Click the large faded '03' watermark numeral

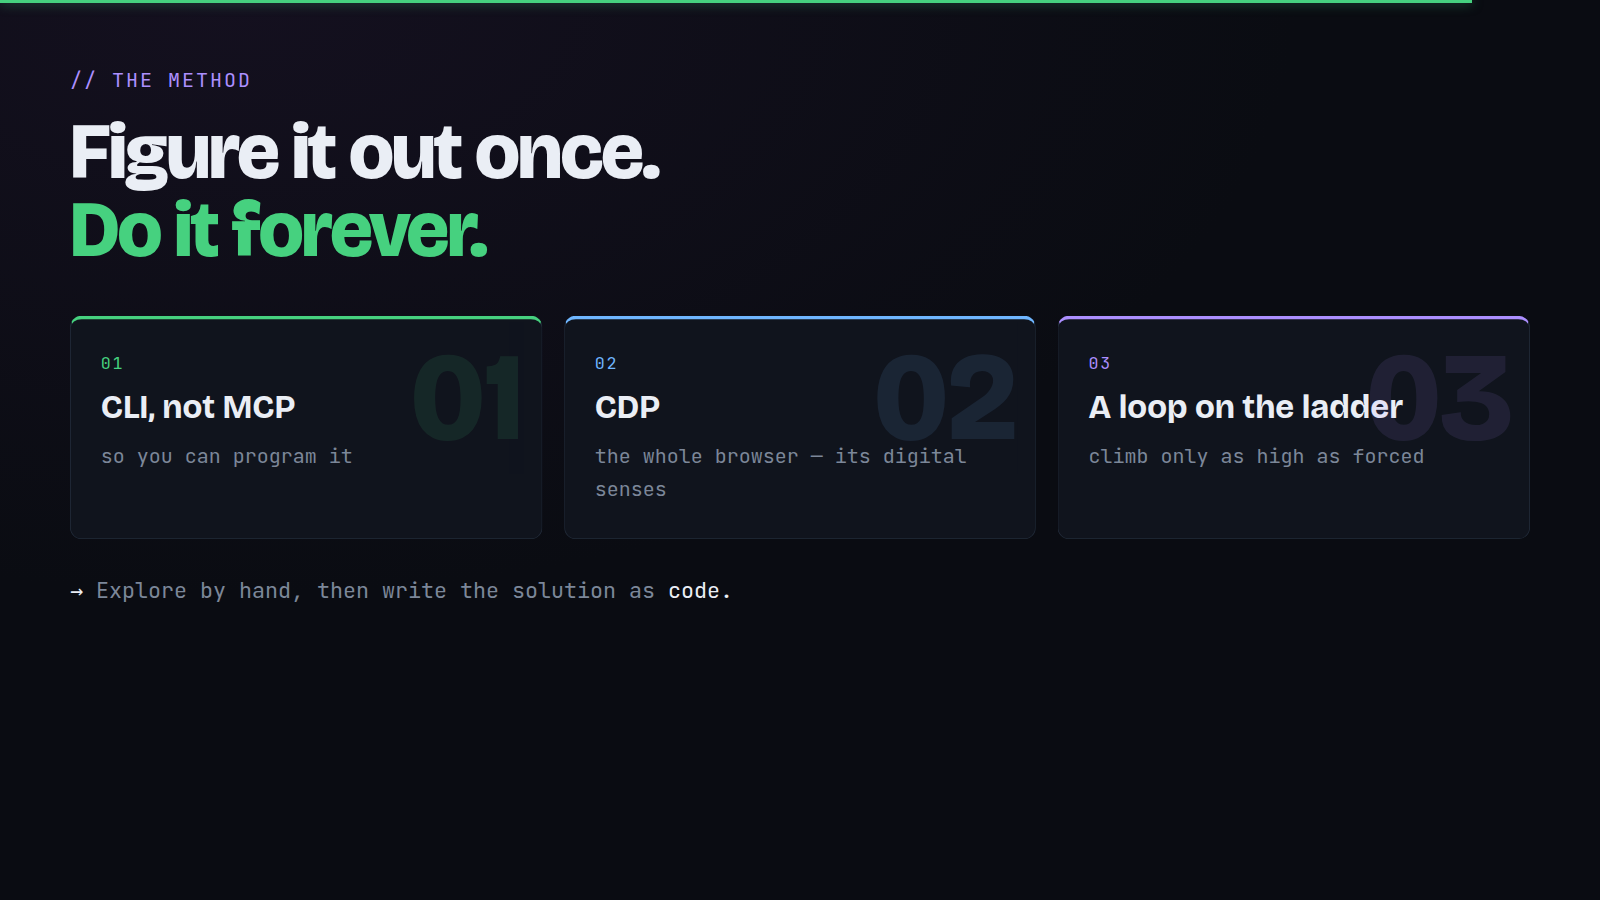pyautogui.click(x=1440, y=398)
